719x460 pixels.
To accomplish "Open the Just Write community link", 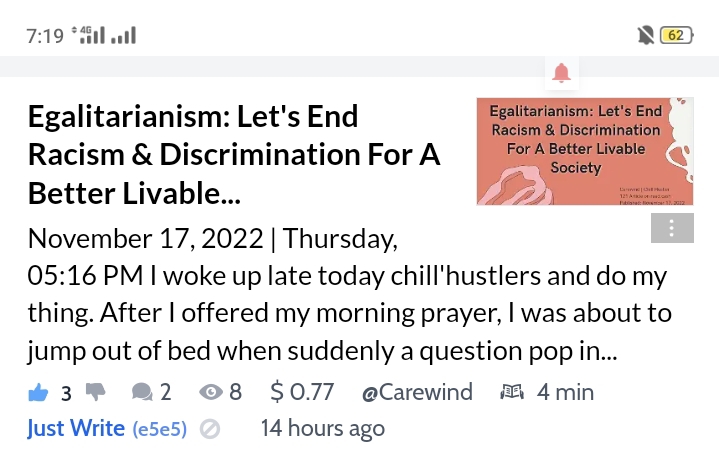I will [76, 428].
